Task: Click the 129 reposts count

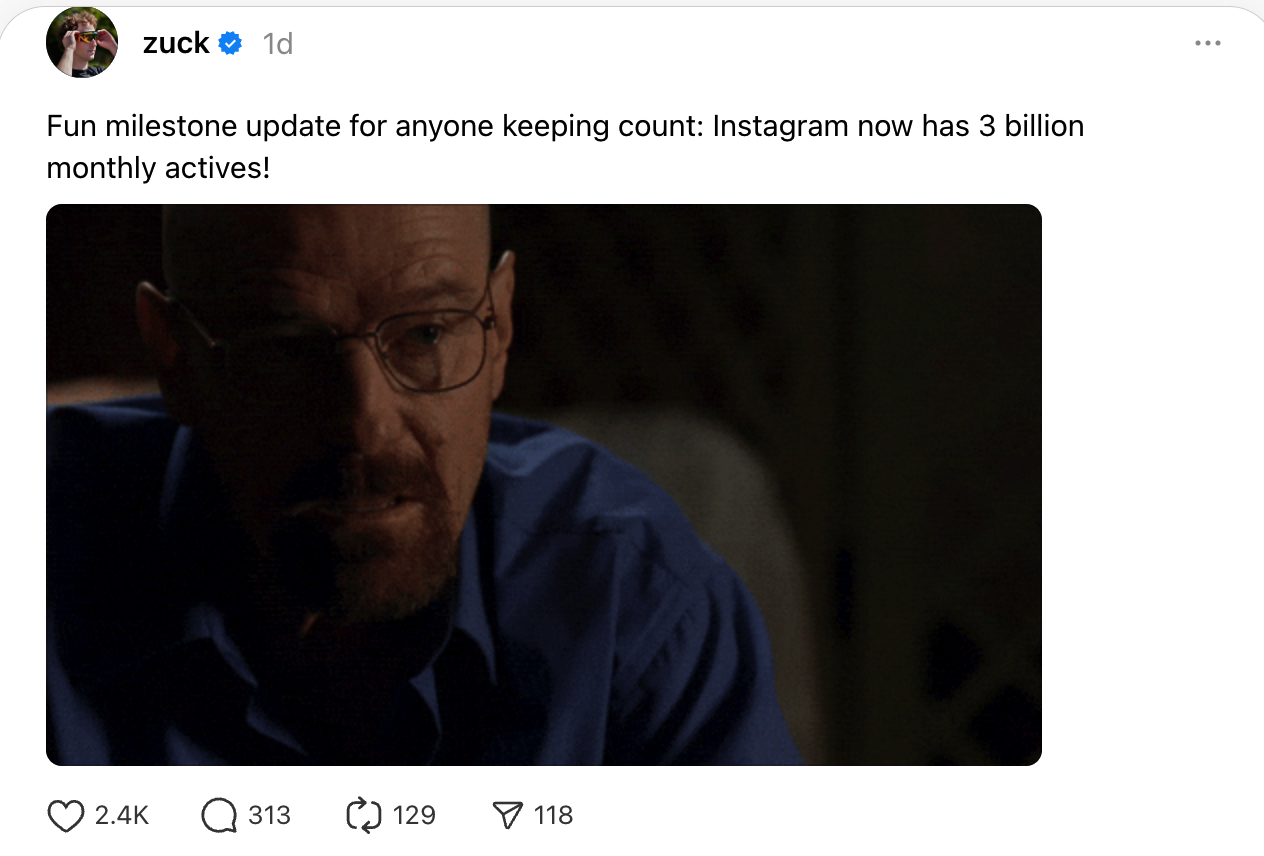Action: click(414, 816)
